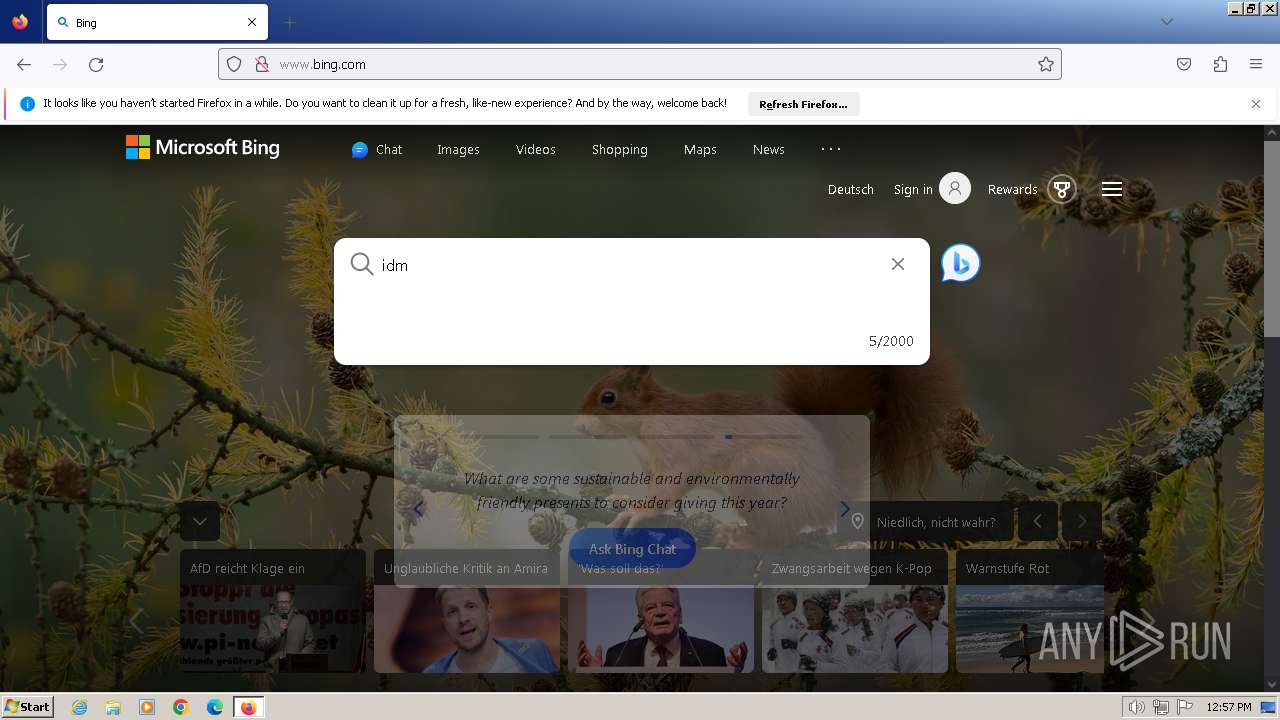Viewport: 1280px width, 720px height.
Task: Click the Microsoft Bing logo
Action: click(203, 148)
